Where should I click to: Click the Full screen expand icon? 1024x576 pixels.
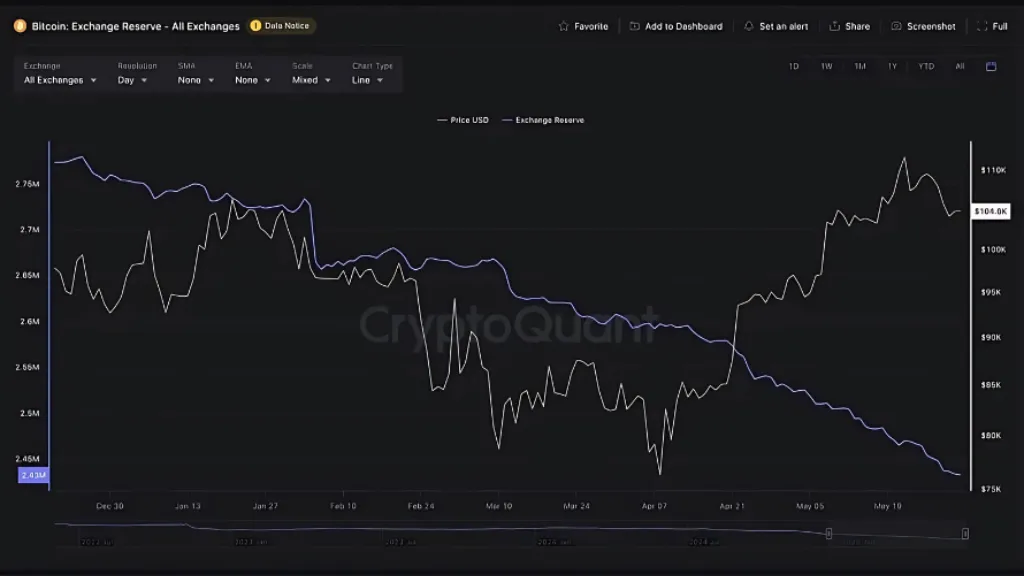click(x=982, y=26)
